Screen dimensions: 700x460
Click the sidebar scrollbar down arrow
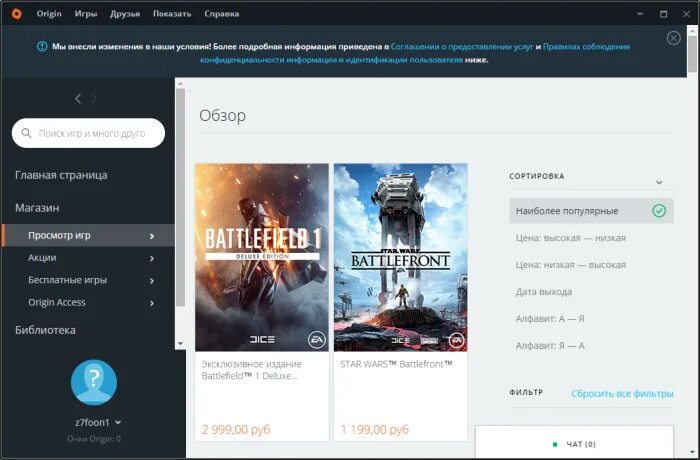tap(180, 343)
